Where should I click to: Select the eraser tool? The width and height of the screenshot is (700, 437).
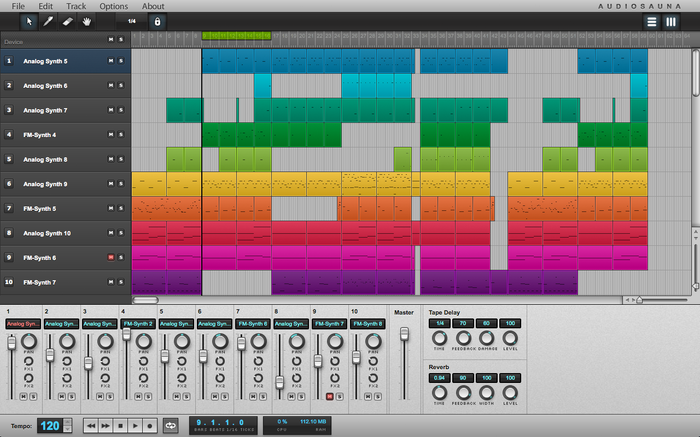point(68,20)
